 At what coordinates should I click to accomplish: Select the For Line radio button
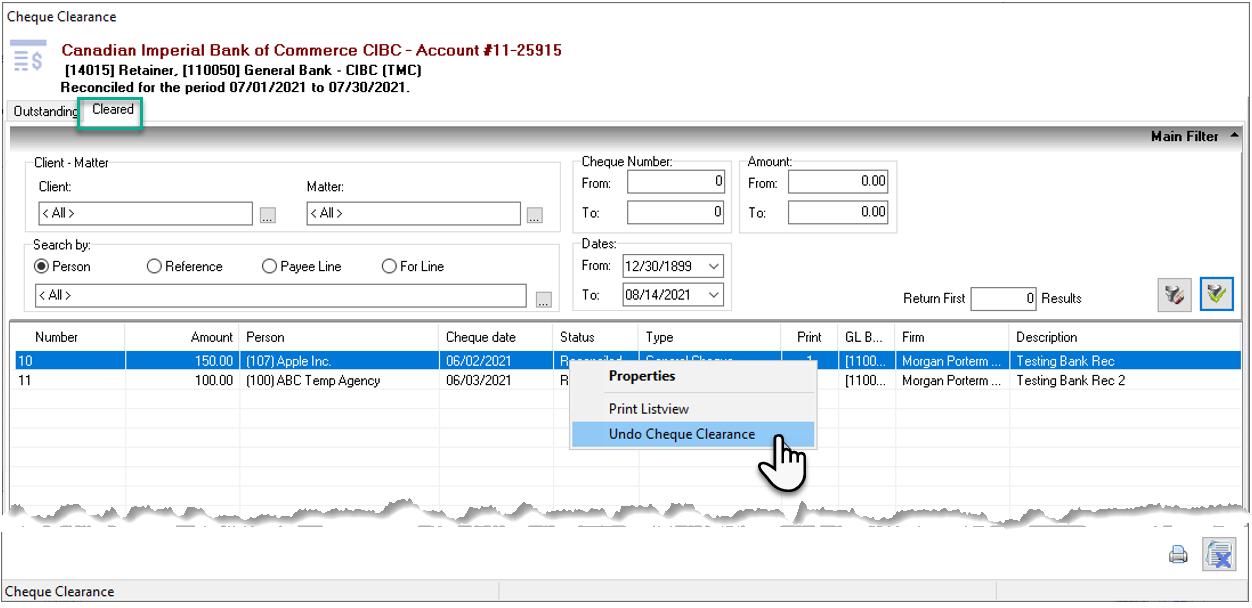pyautogui.click(x=413, y=267)
